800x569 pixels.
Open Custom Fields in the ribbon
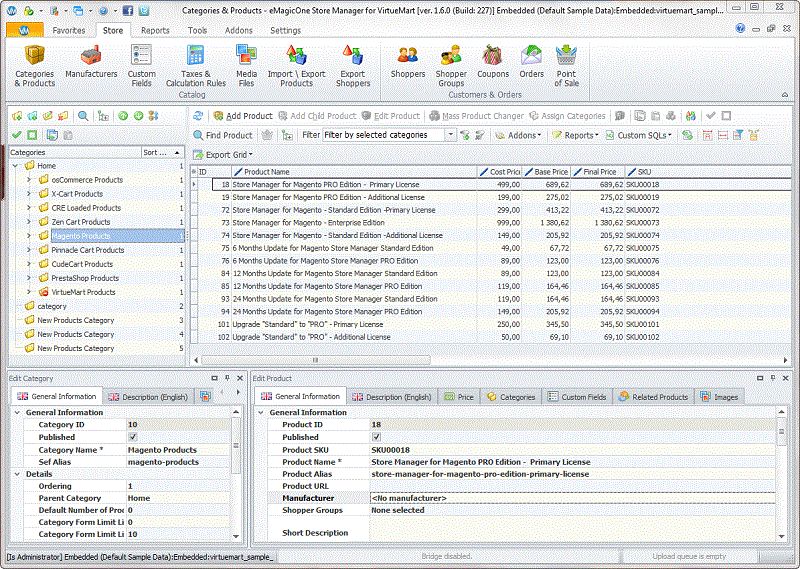[141, 66]
